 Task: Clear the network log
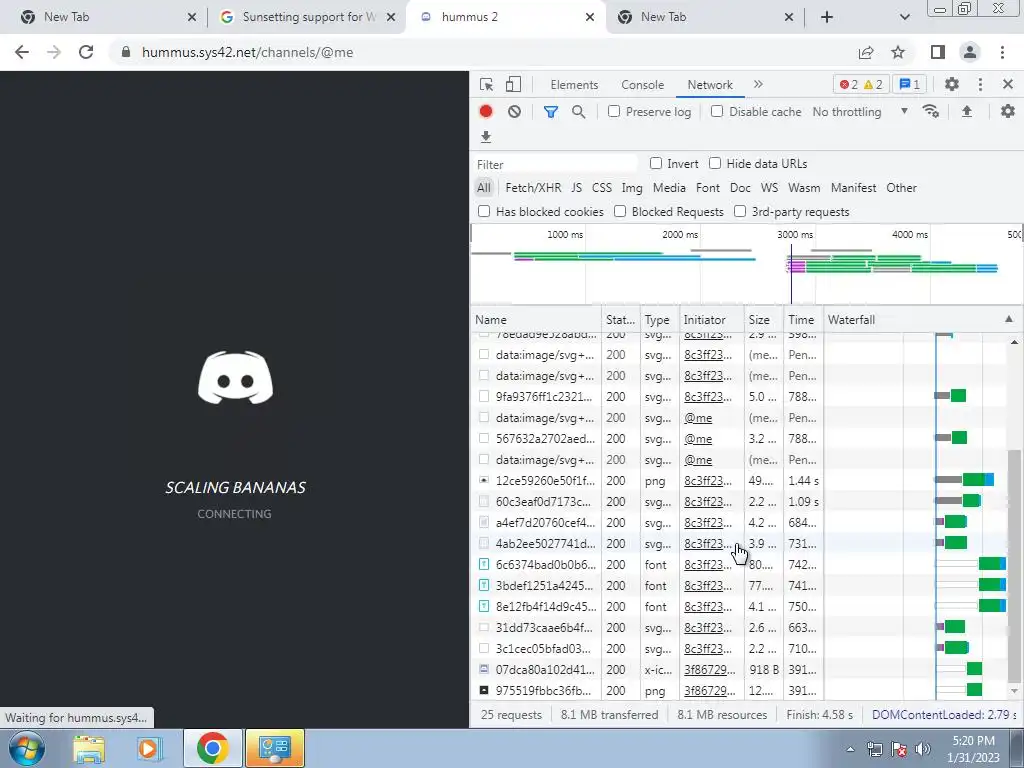coord(515,112)
